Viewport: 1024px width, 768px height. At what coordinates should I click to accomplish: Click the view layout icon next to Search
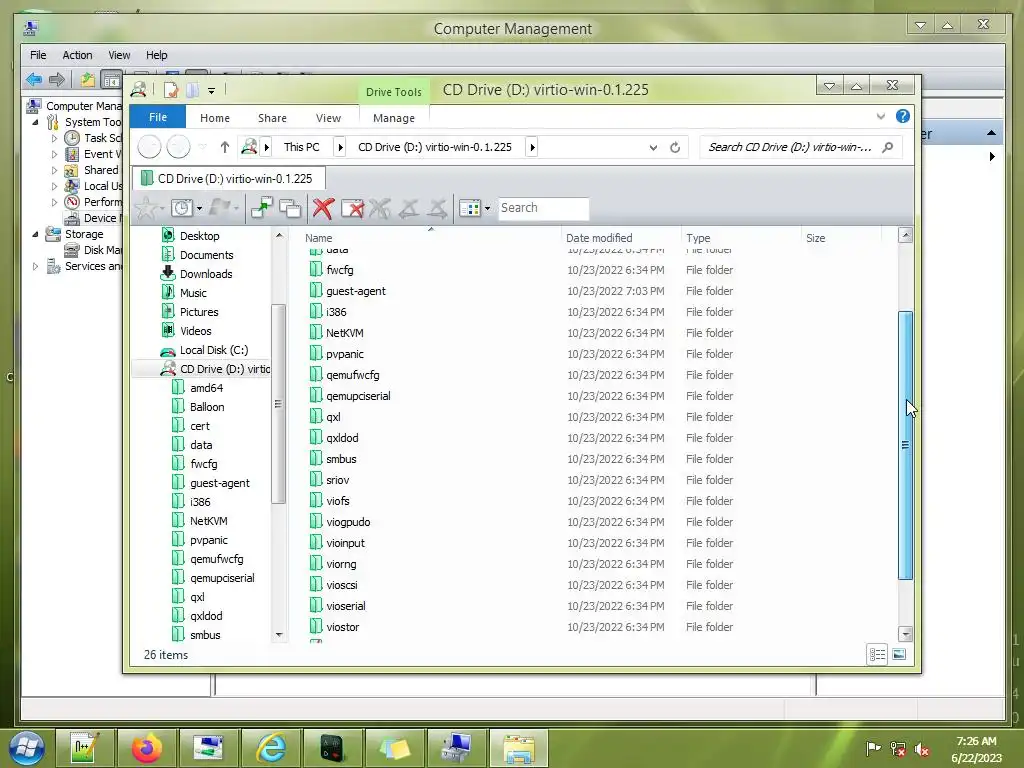(x=470, y=208)
